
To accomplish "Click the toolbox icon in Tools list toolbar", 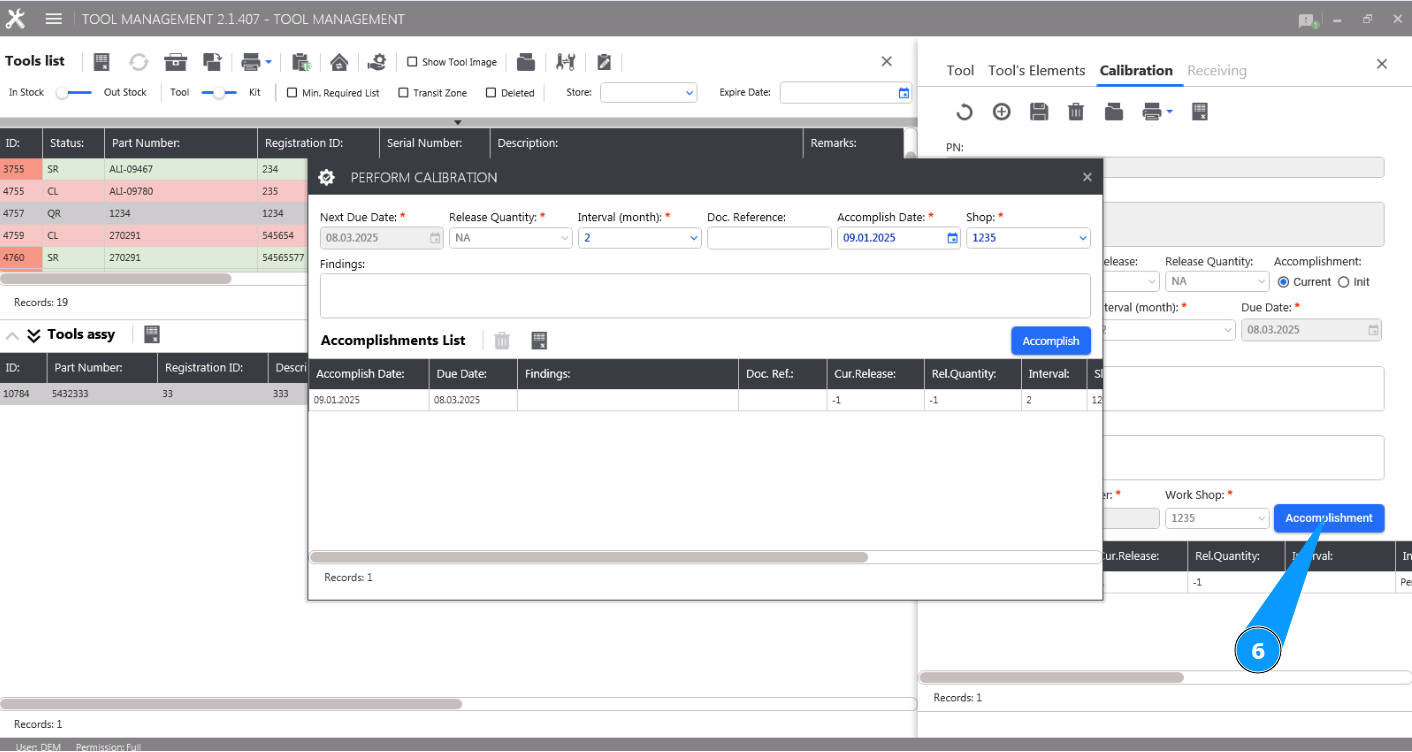I will [x=176, y=62].
